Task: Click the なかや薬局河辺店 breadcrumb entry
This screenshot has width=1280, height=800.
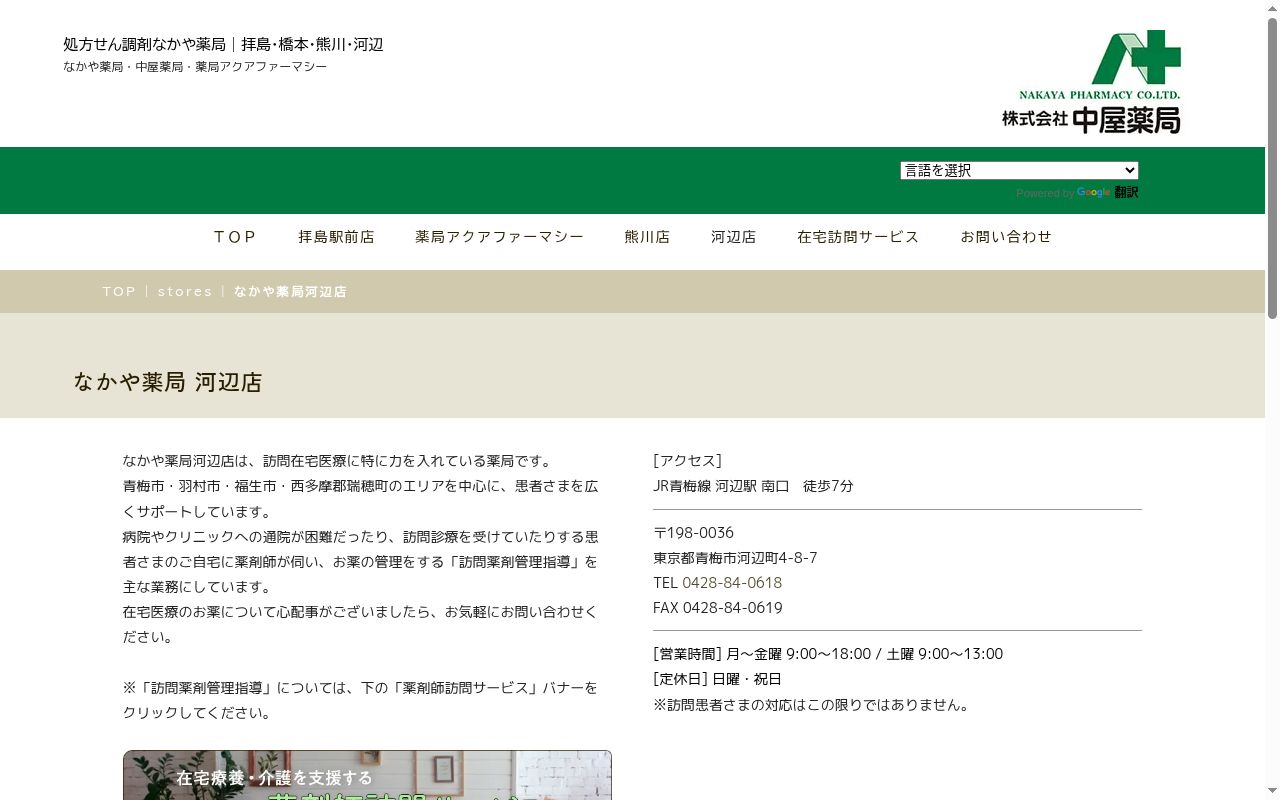Action: (x=290, y=292)
